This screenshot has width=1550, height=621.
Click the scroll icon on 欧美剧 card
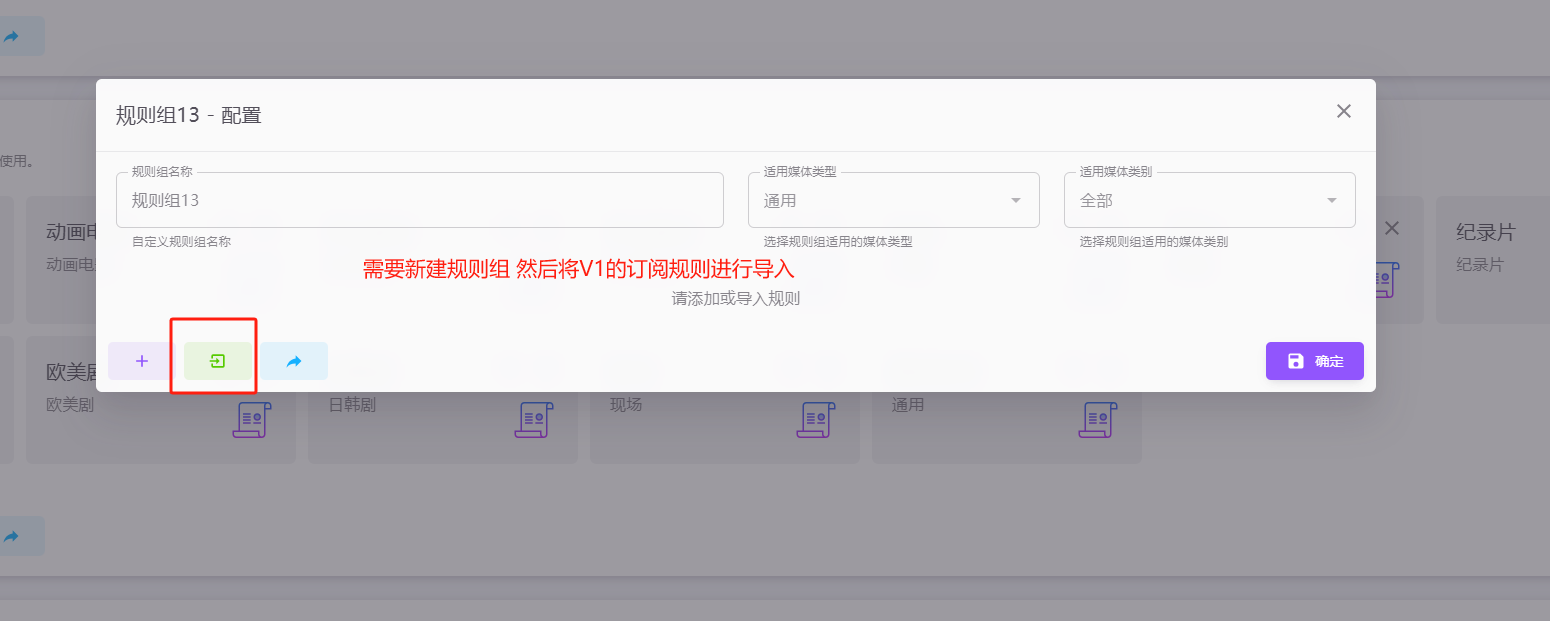251,419
